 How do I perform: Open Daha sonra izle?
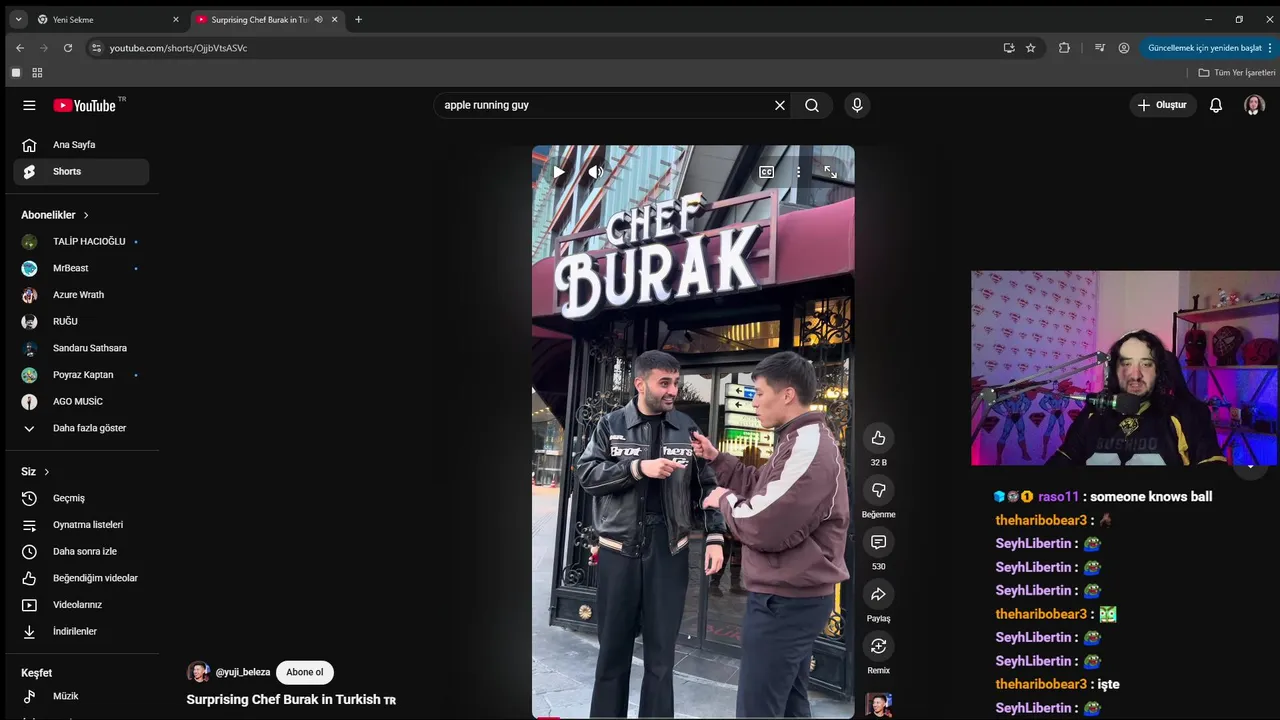coord(81,552)
